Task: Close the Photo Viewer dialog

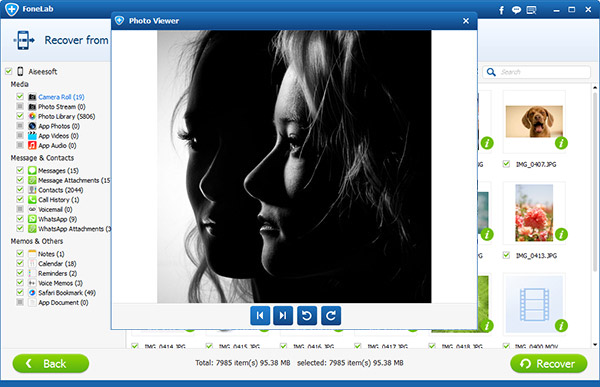Action: (x=466, y=21)
